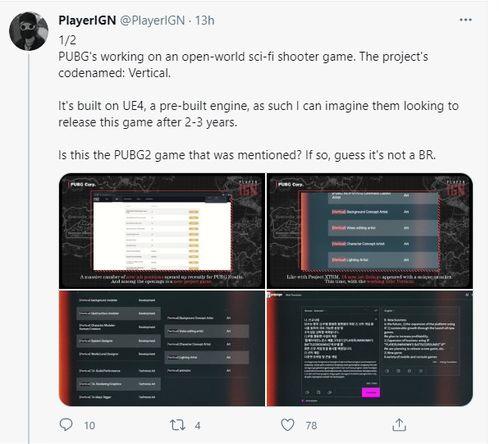The width and height of the screenshot is (499, 444).
Task: Like the tweet with the heart icon
Action: [x=287, y=425]
